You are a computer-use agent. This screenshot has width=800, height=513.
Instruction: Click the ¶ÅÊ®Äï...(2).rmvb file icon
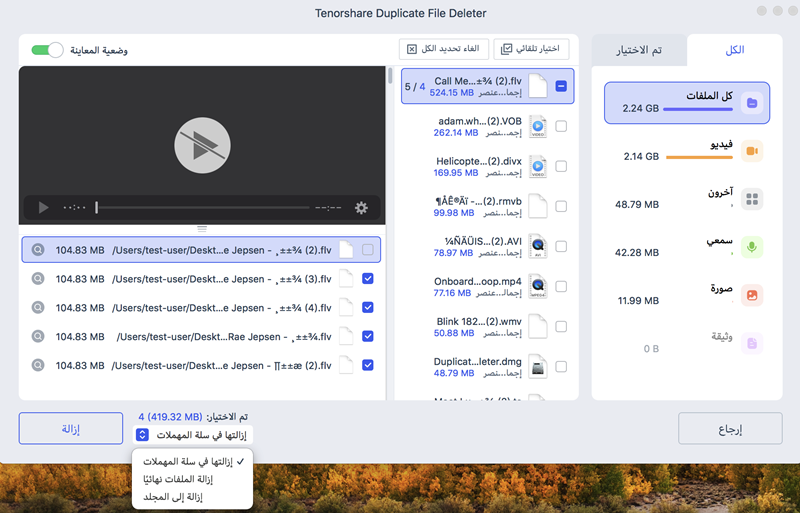pos(538,206)
